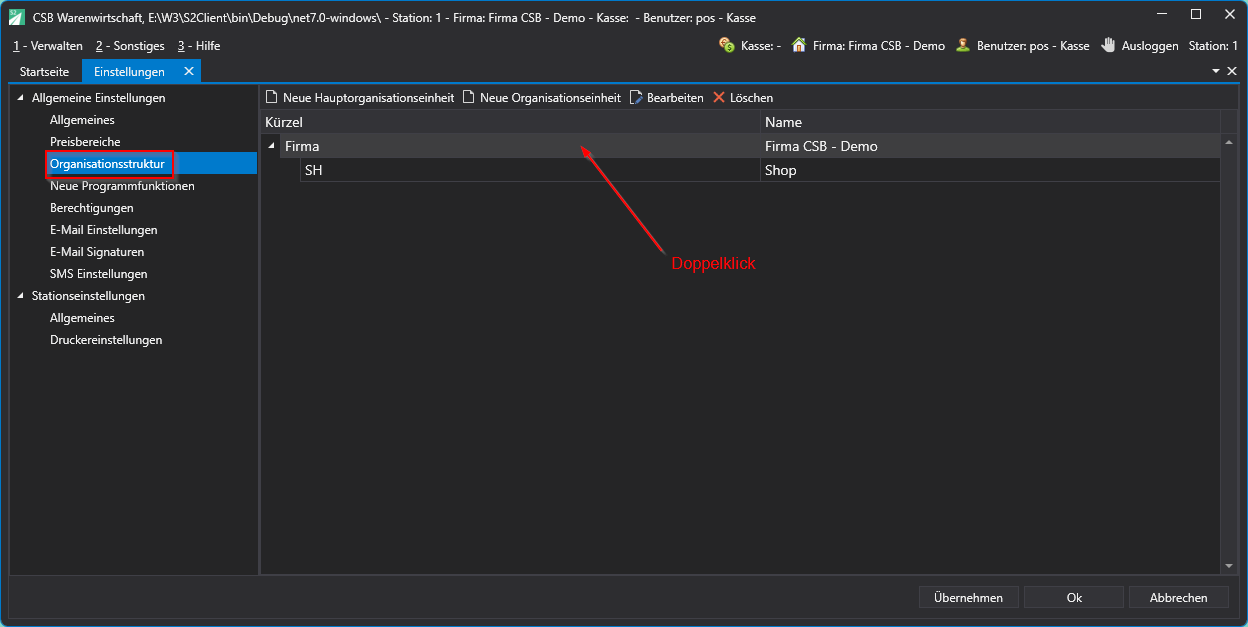Select E-Mail Einstellungen in the tree
Image resolution: width=1248 pixels, height=627 pixels.
104,230
